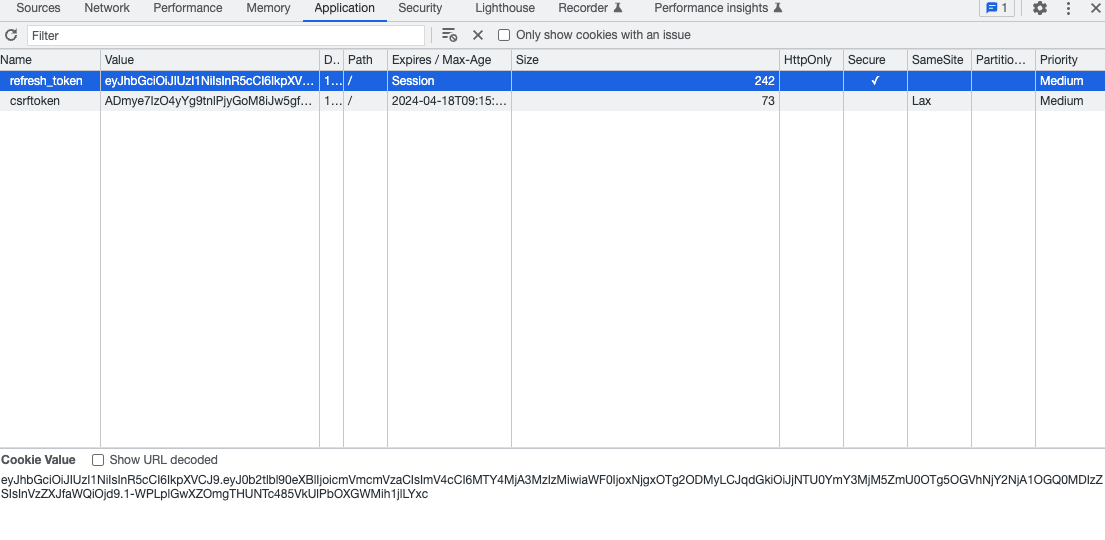Click the Secure checkmark for refresh_token
This screenshot has height=540, width=1105.
[875, 81]
